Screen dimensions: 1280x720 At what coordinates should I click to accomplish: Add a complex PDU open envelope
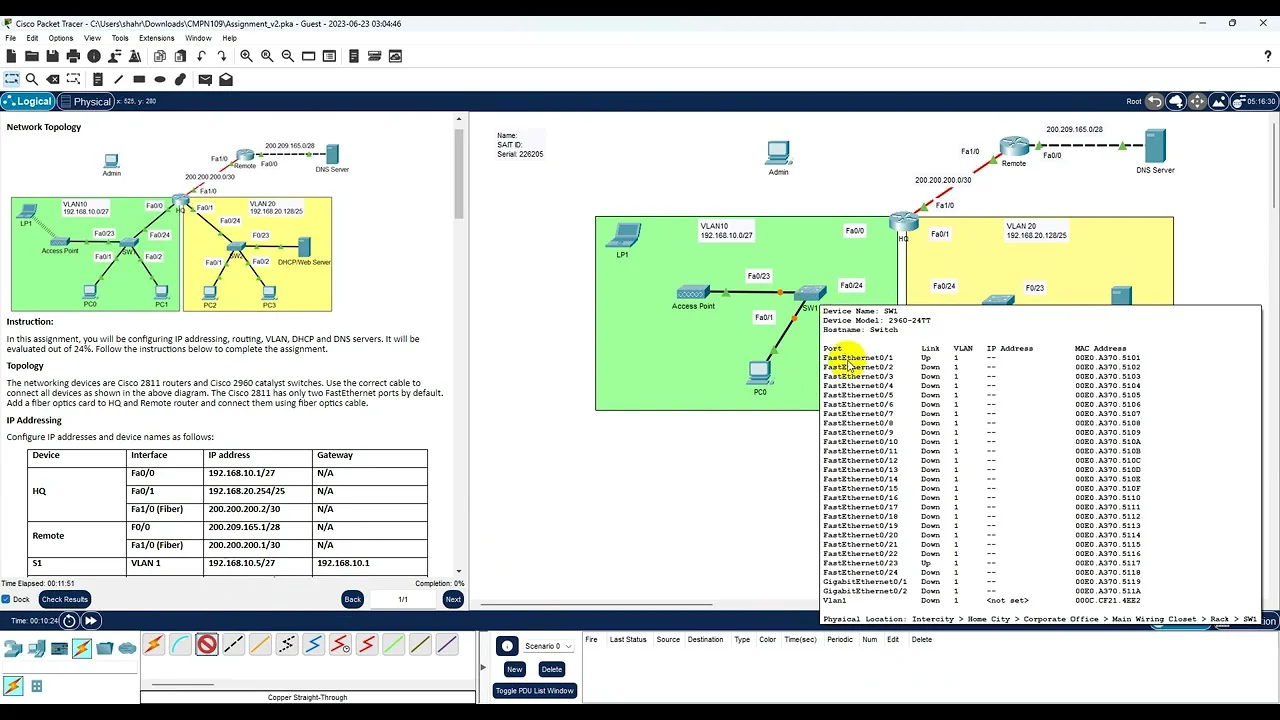[226, 79]
